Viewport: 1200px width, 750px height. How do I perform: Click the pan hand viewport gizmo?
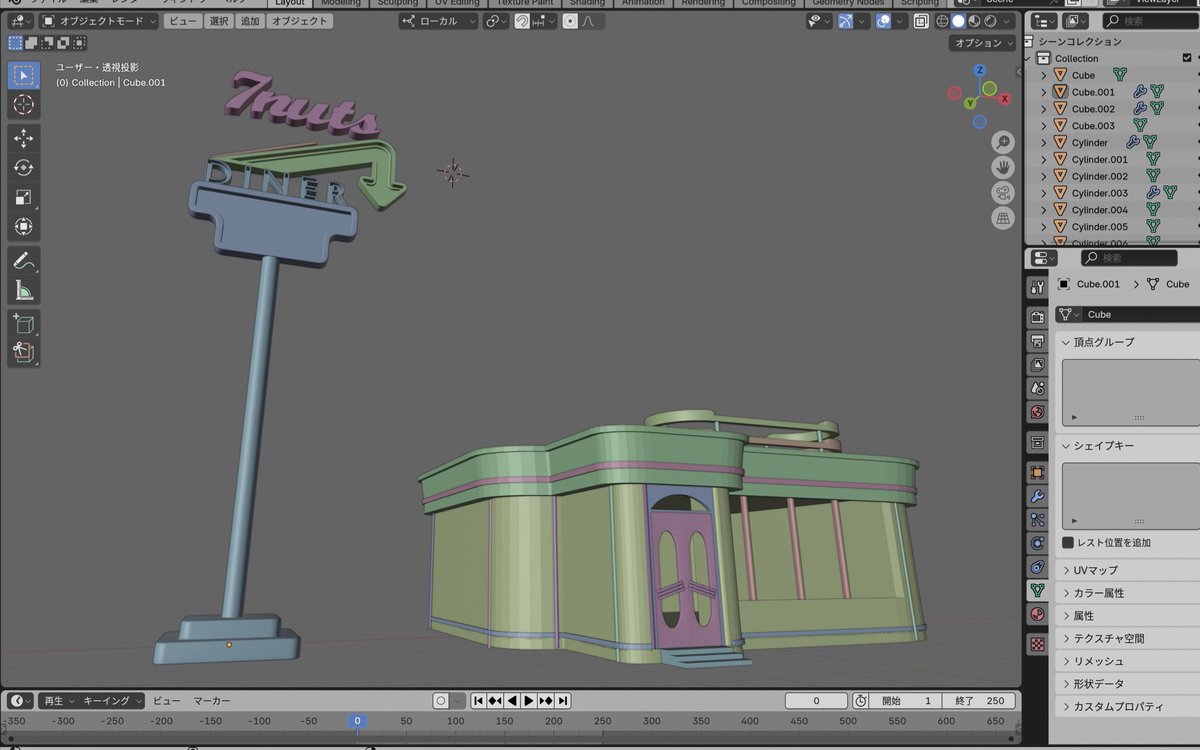click(x=1002, y=168)
